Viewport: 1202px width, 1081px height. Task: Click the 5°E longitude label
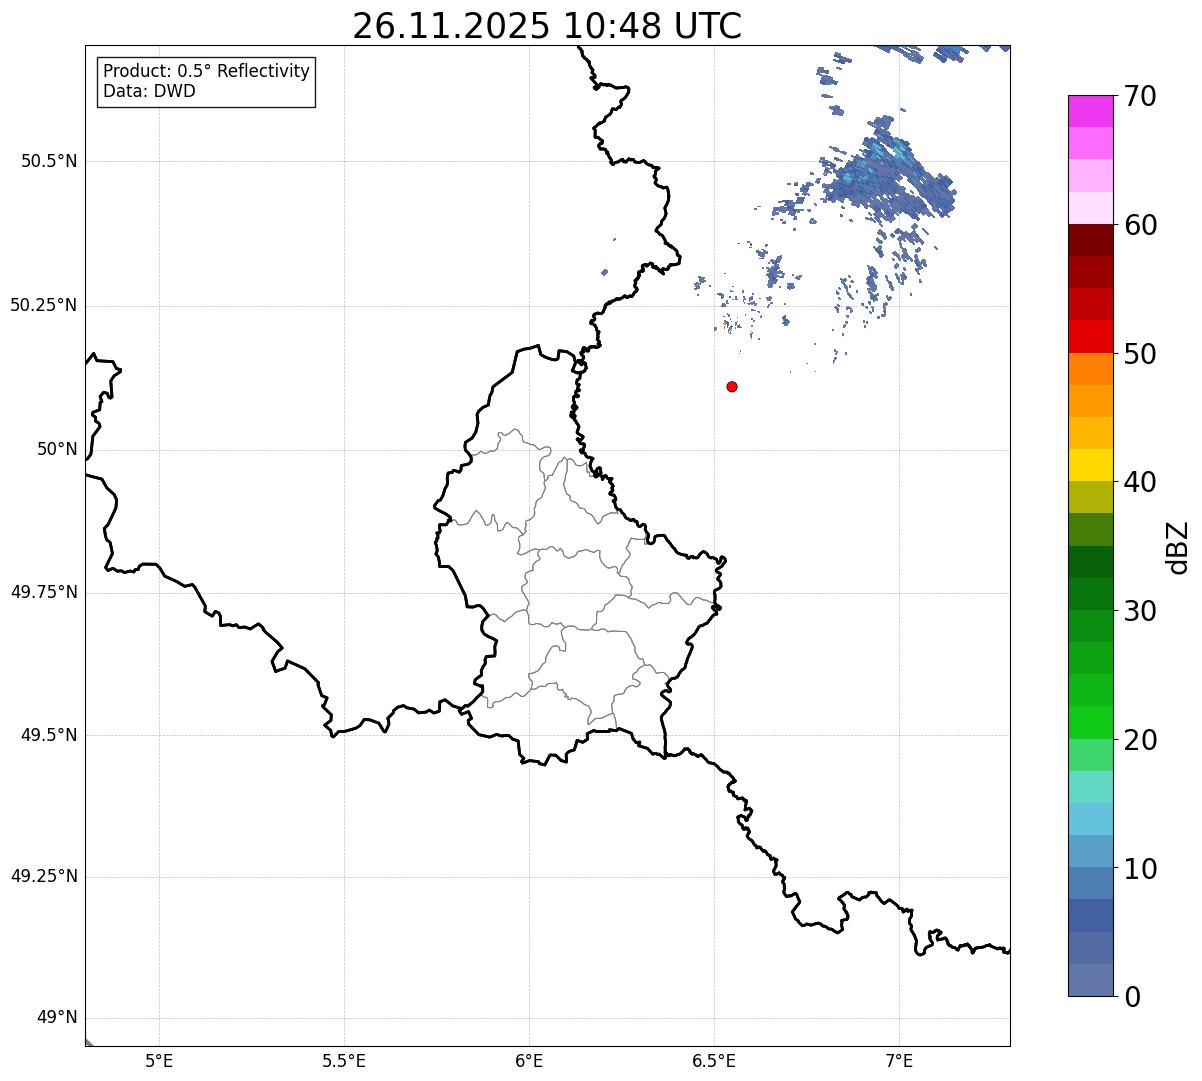point(159,1060)
